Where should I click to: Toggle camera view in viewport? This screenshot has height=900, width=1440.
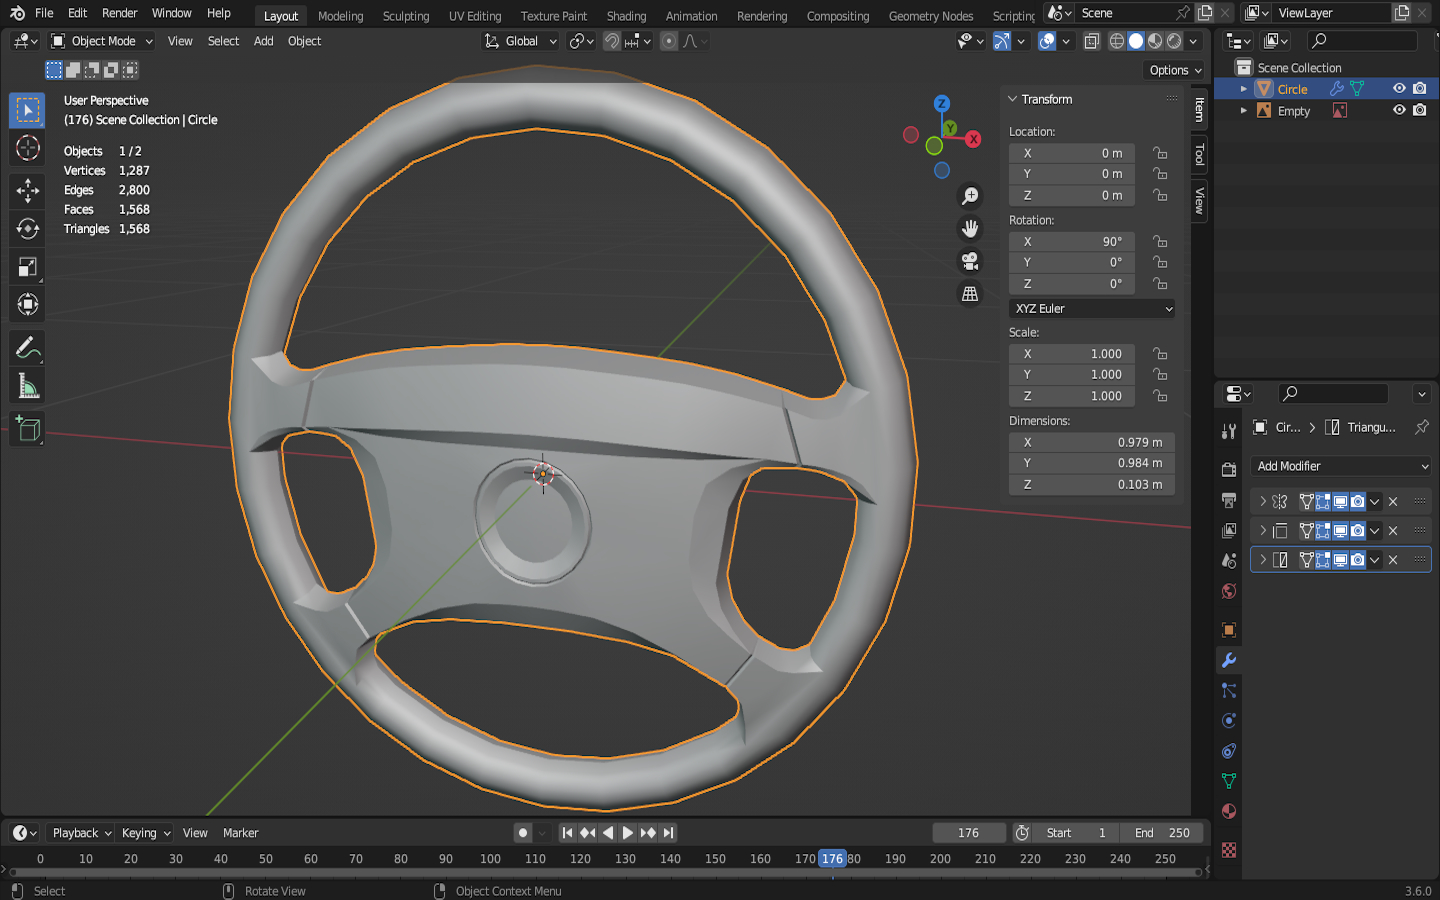[x=969, y=262]
